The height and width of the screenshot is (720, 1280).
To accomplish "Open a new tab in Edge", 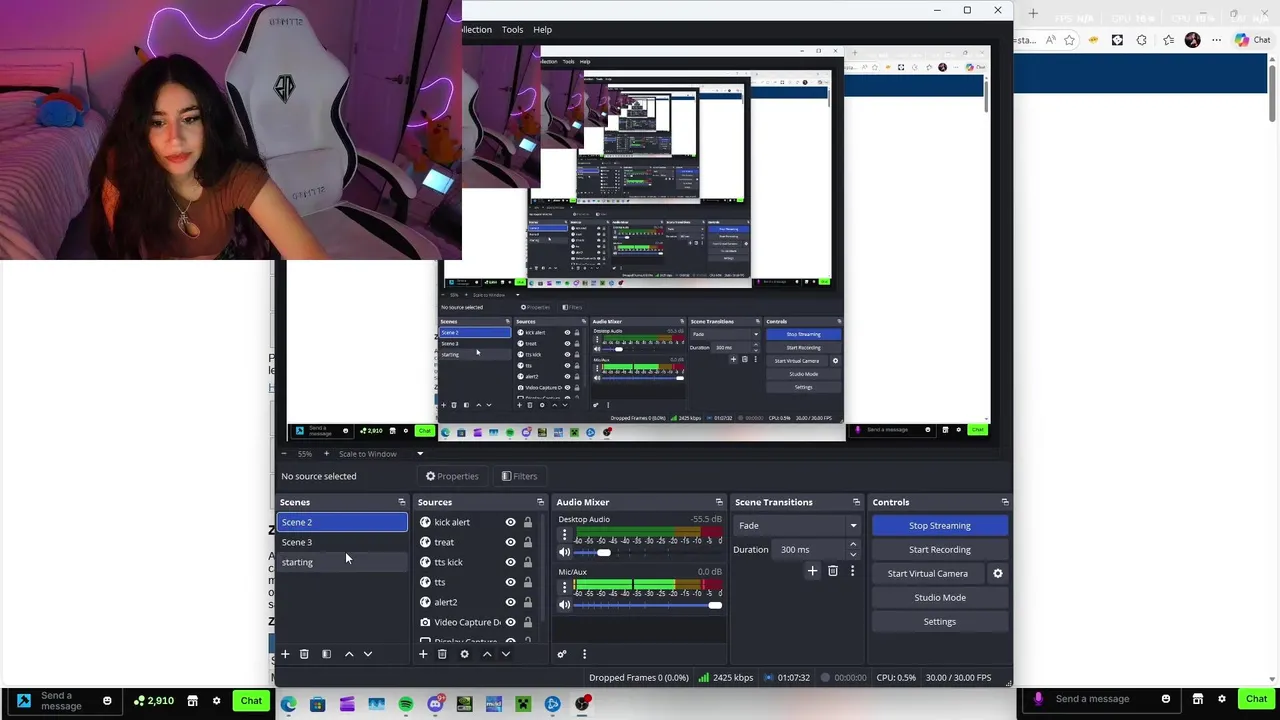I will [1033, 14].
